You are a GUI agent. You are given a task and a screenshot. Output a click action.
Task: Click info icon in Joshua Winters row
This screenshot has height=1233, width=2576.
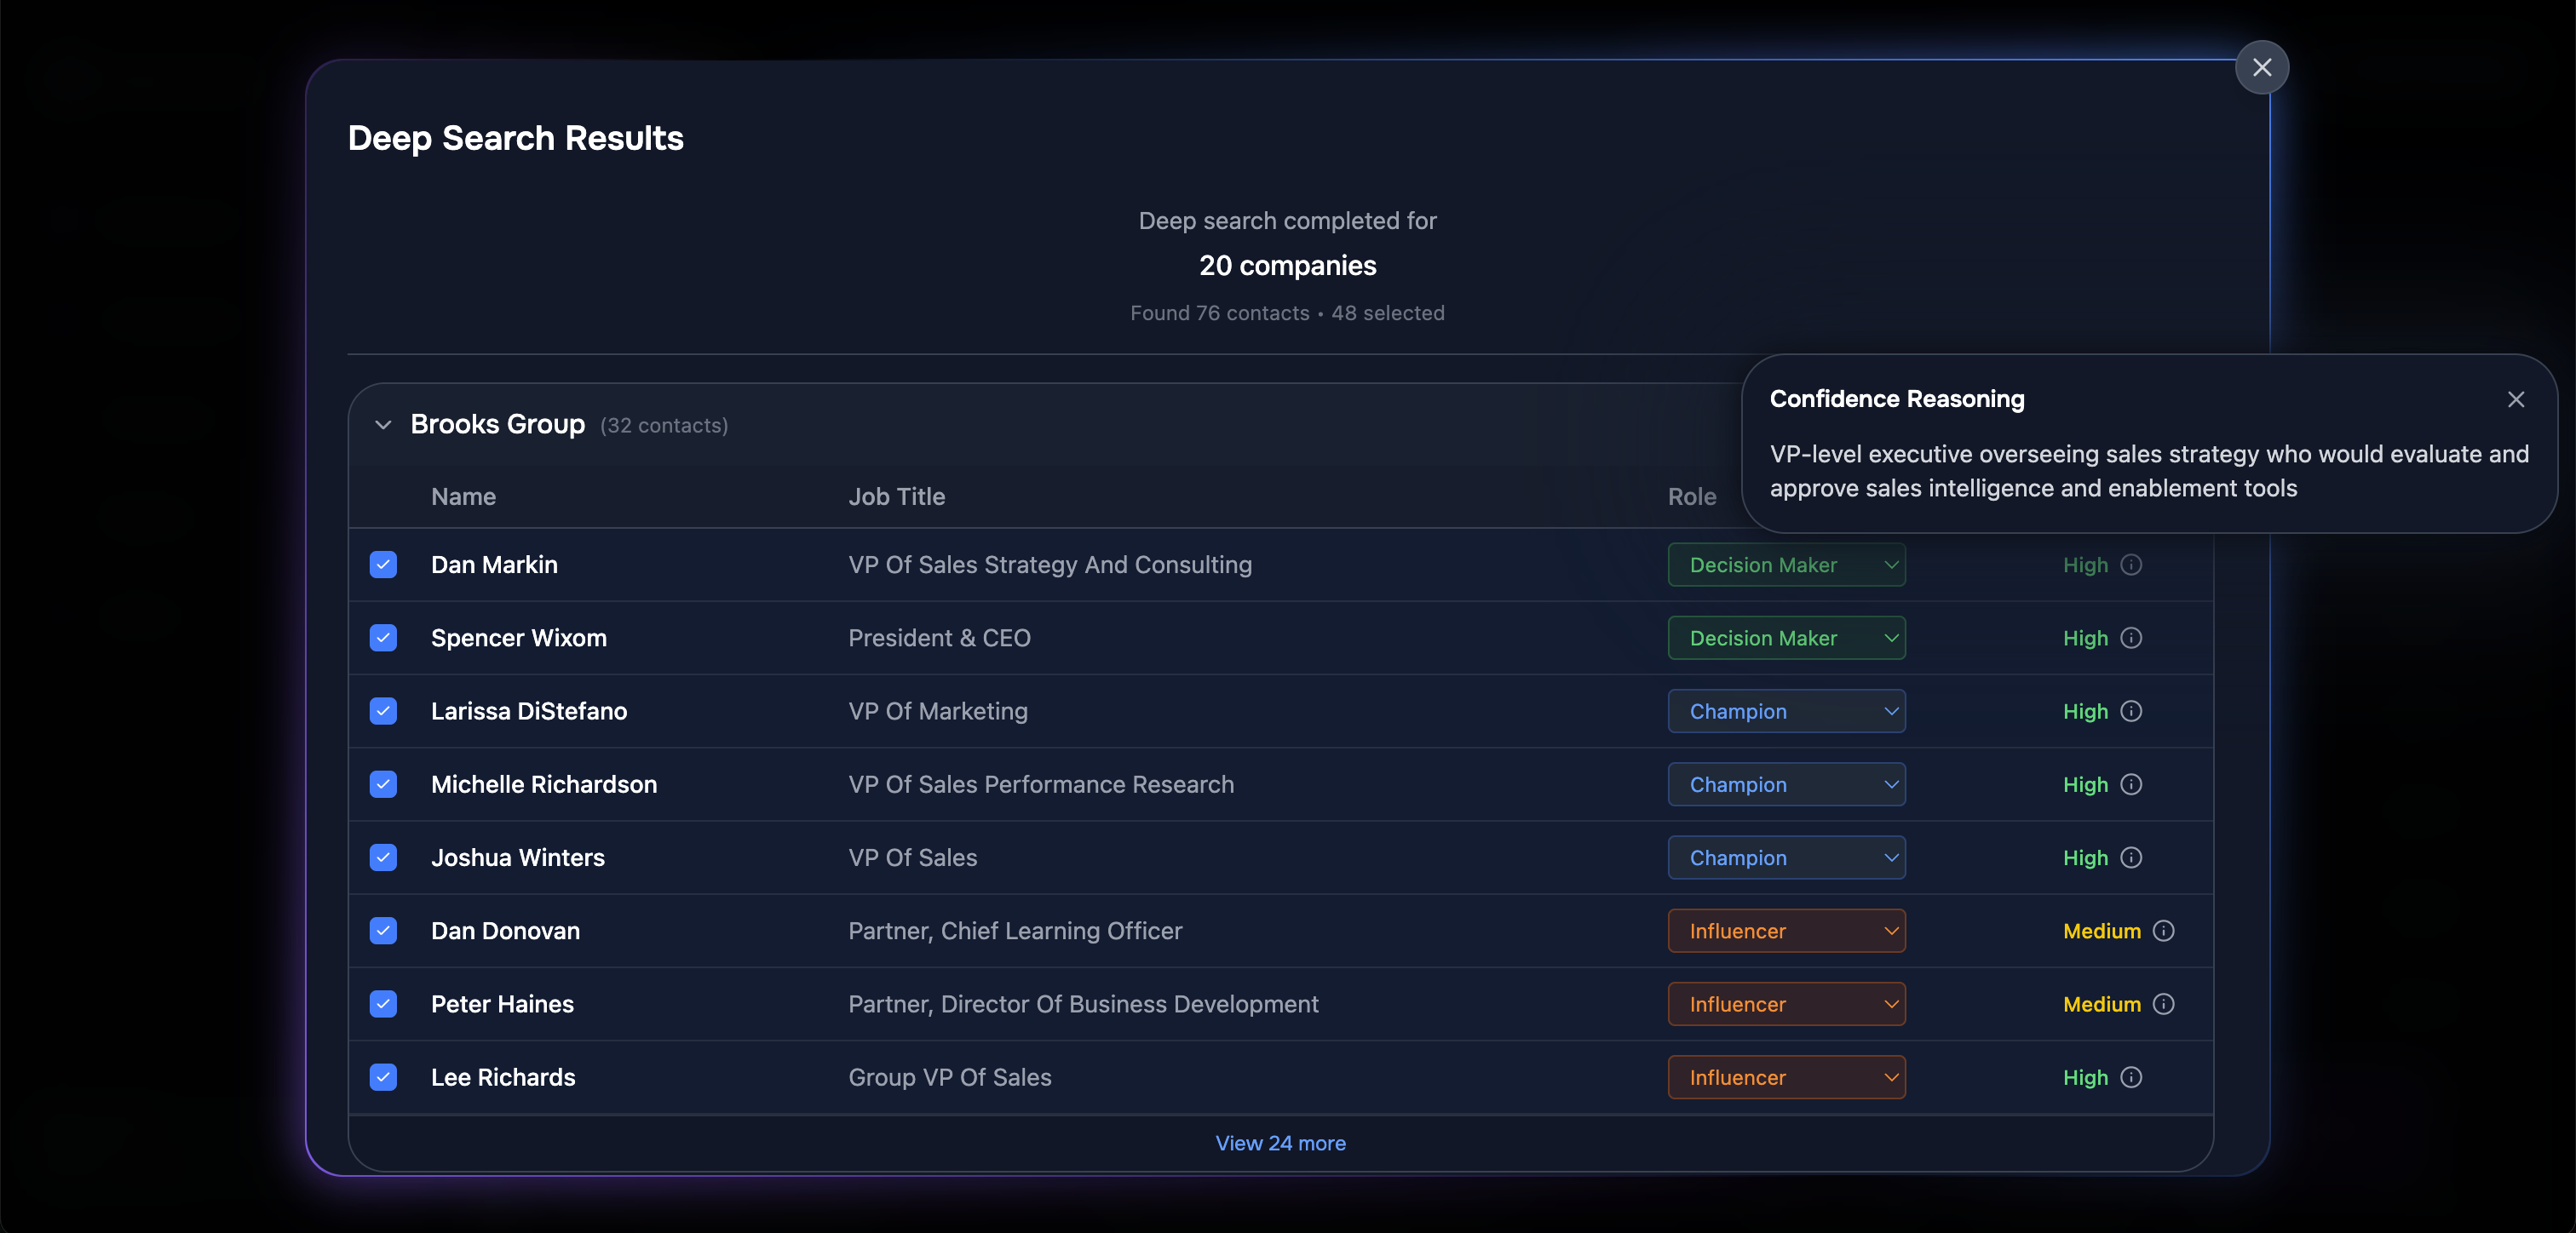click(x=2131, y=858)
